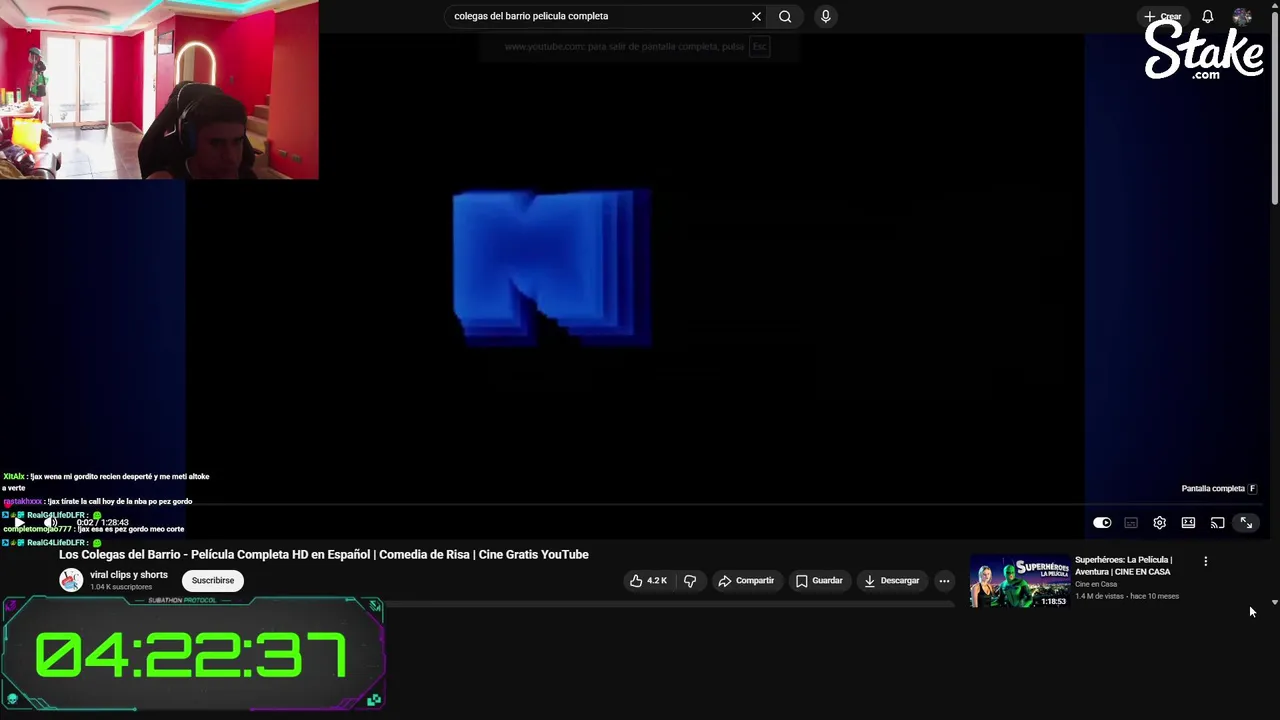Open the Crear menu
Viewport: 1280px width, 720px height.
(x=1163, y=16)
